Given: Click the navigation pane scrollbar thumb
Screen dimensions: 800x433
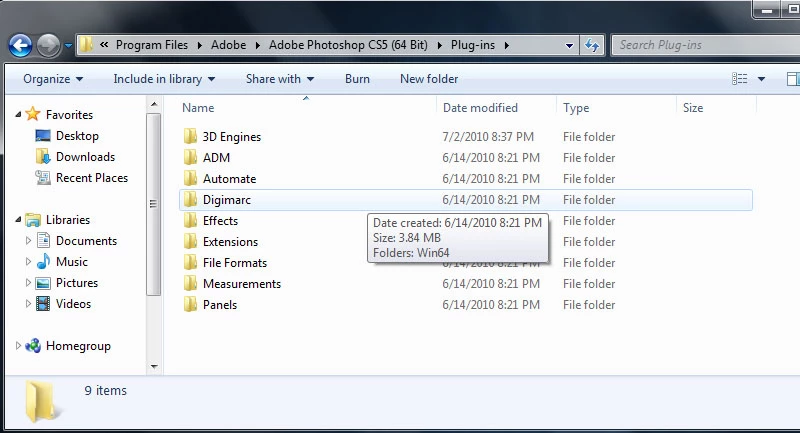Looking at the screenshot, I should pos(154,204).
